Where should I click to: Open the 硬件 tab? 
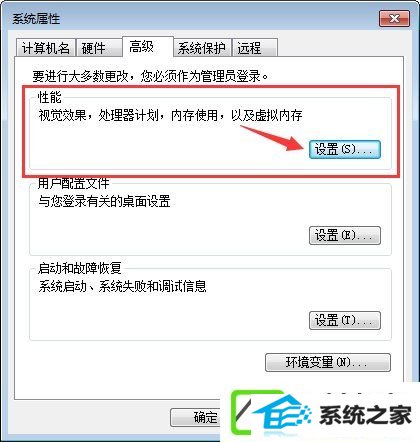click(x=99, y=48)
